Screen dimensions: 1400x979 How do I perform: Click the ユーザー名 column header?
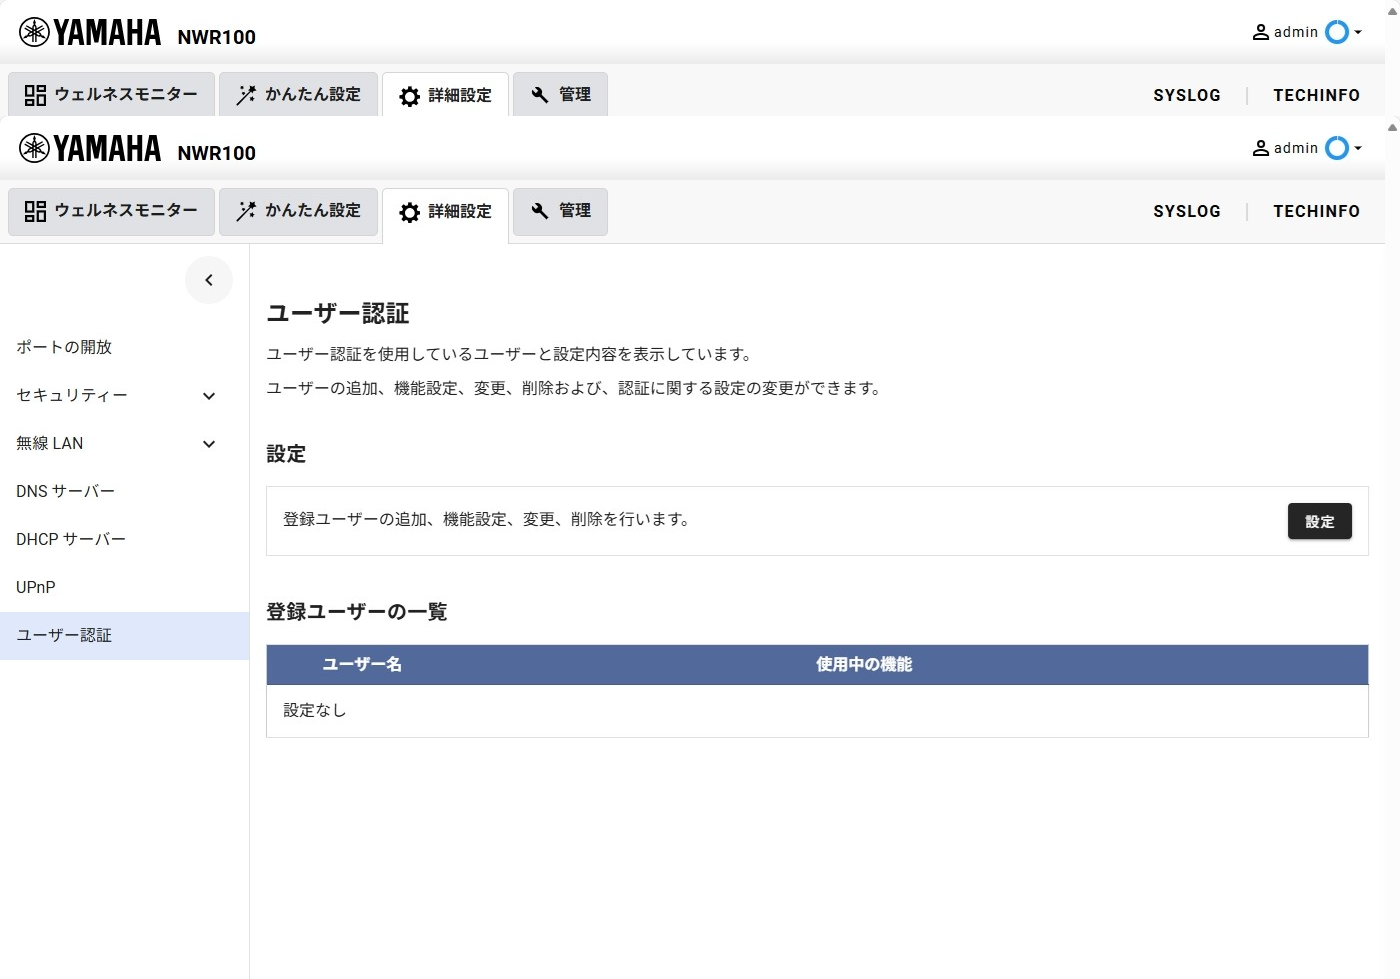point(362,664)
